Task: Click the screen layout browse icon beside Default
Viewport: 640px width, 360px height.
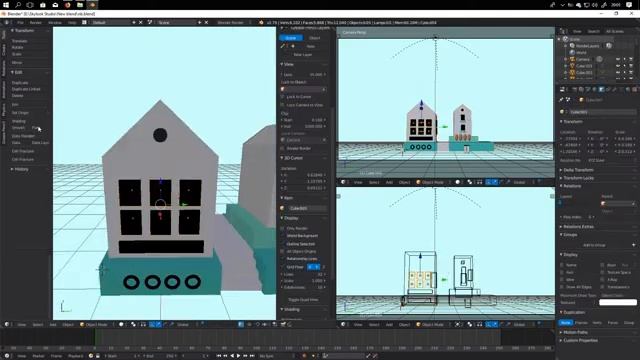Action: (84, 22)
